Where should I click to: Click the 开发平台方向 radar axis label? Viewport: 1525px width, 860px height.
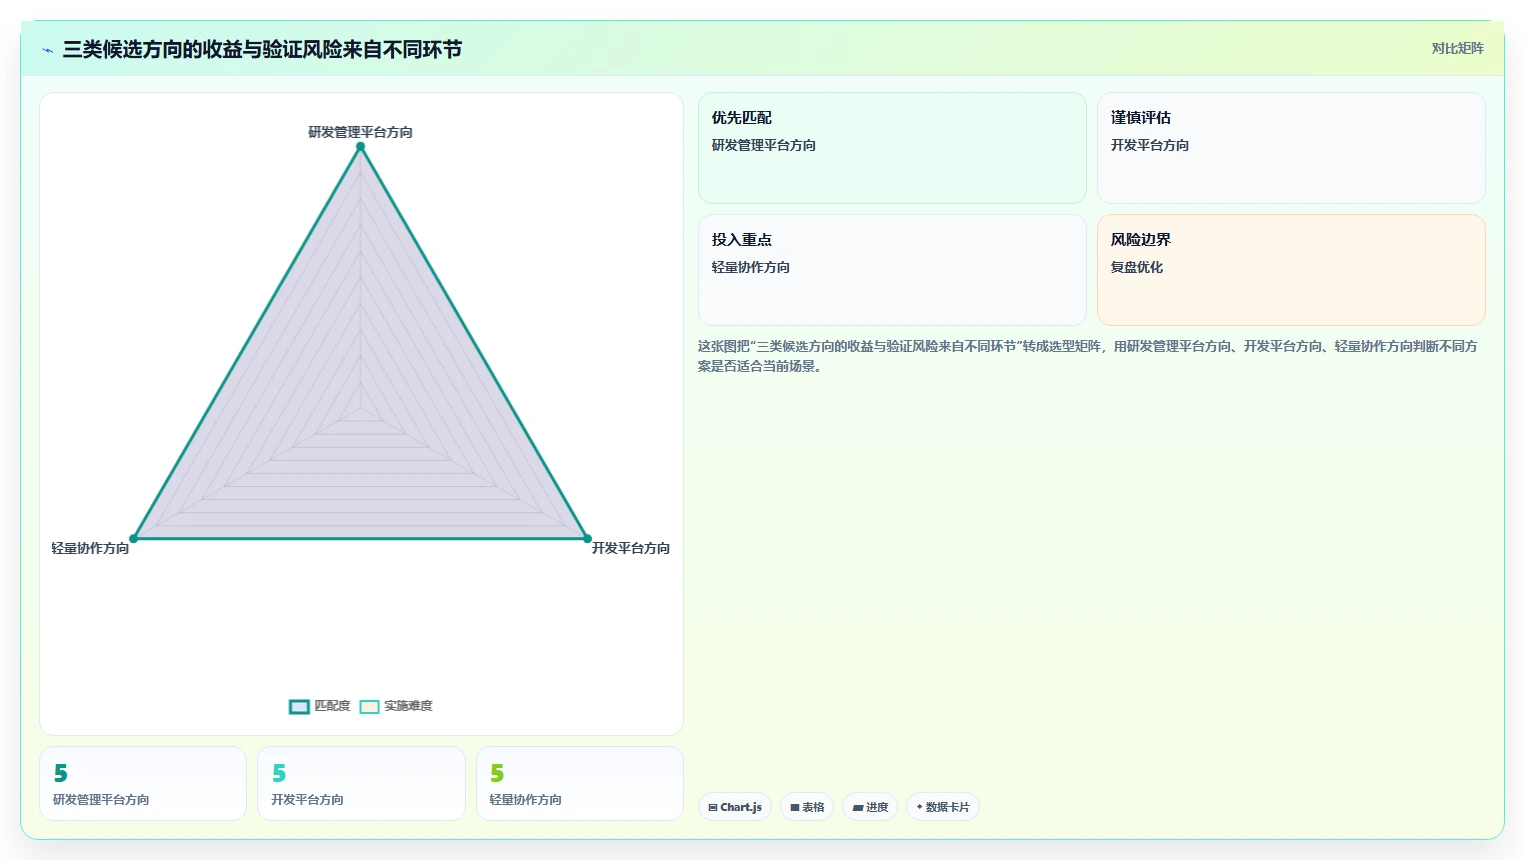631,548
